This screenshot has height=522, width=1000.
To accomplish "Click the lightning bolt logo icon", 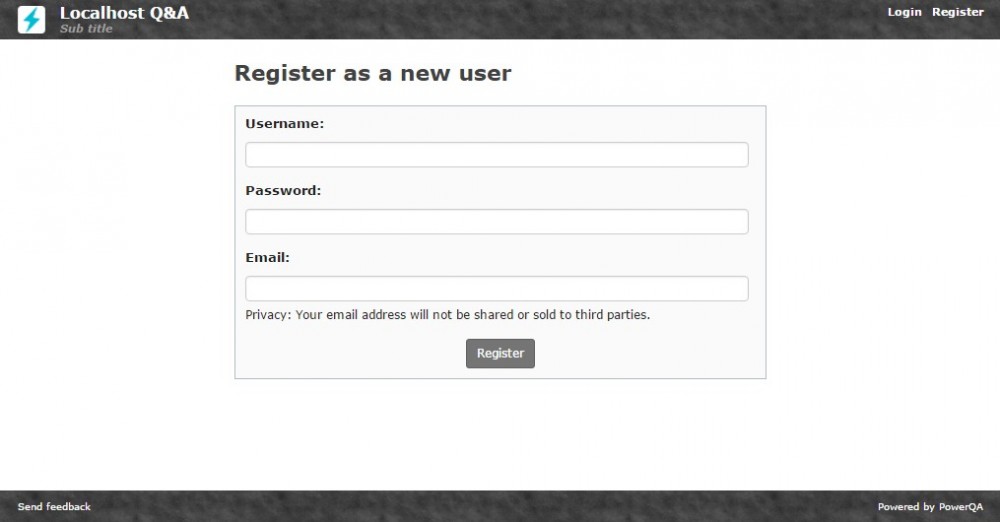I will click(32, 20).
